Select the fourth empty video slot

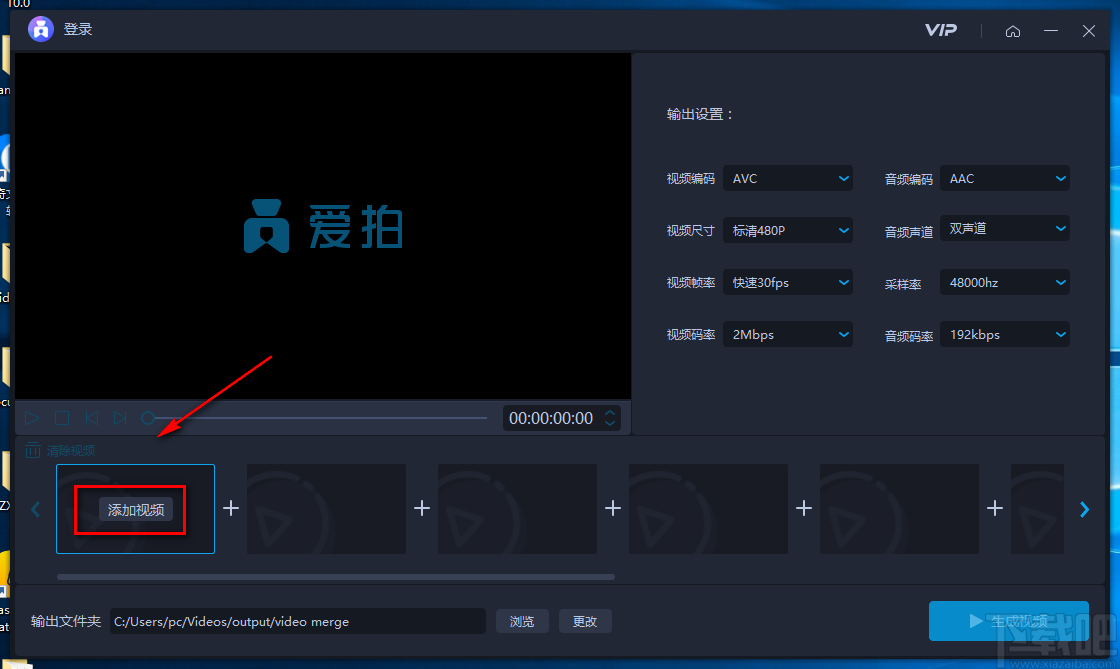[709, 509]
